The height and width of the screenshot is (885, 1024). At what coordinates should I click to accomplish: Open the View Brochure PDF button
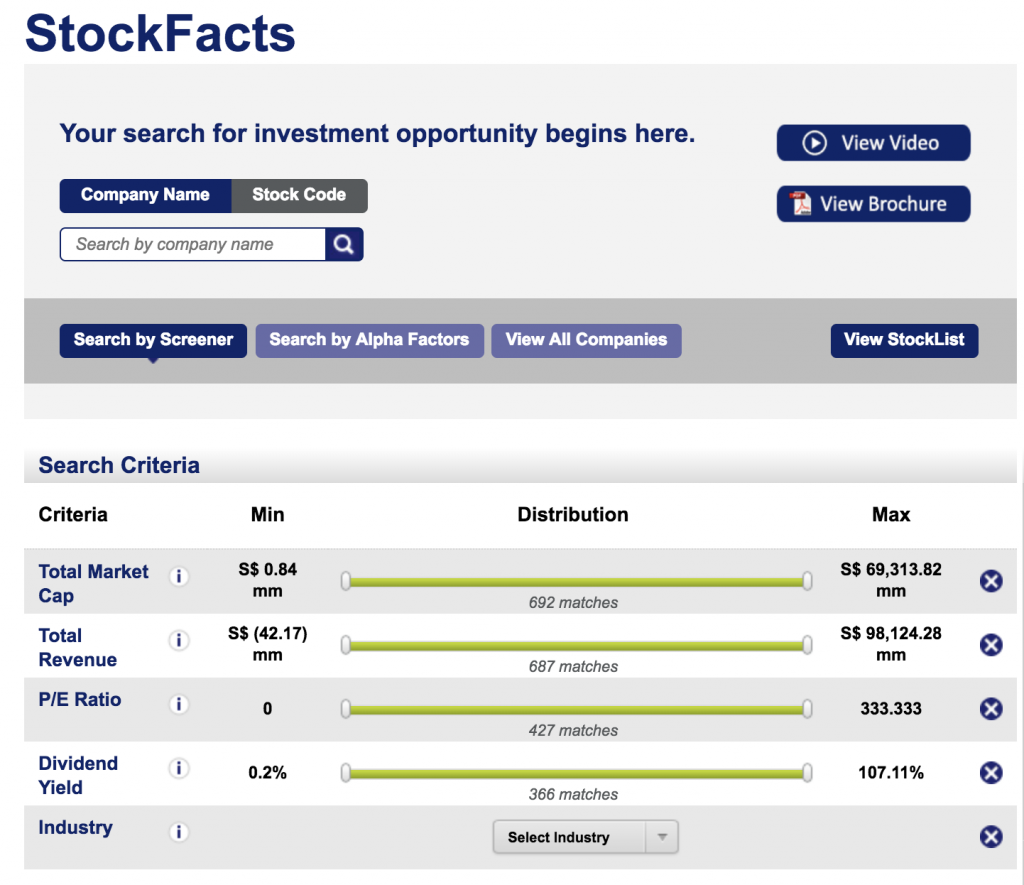[x=873, y=204]
